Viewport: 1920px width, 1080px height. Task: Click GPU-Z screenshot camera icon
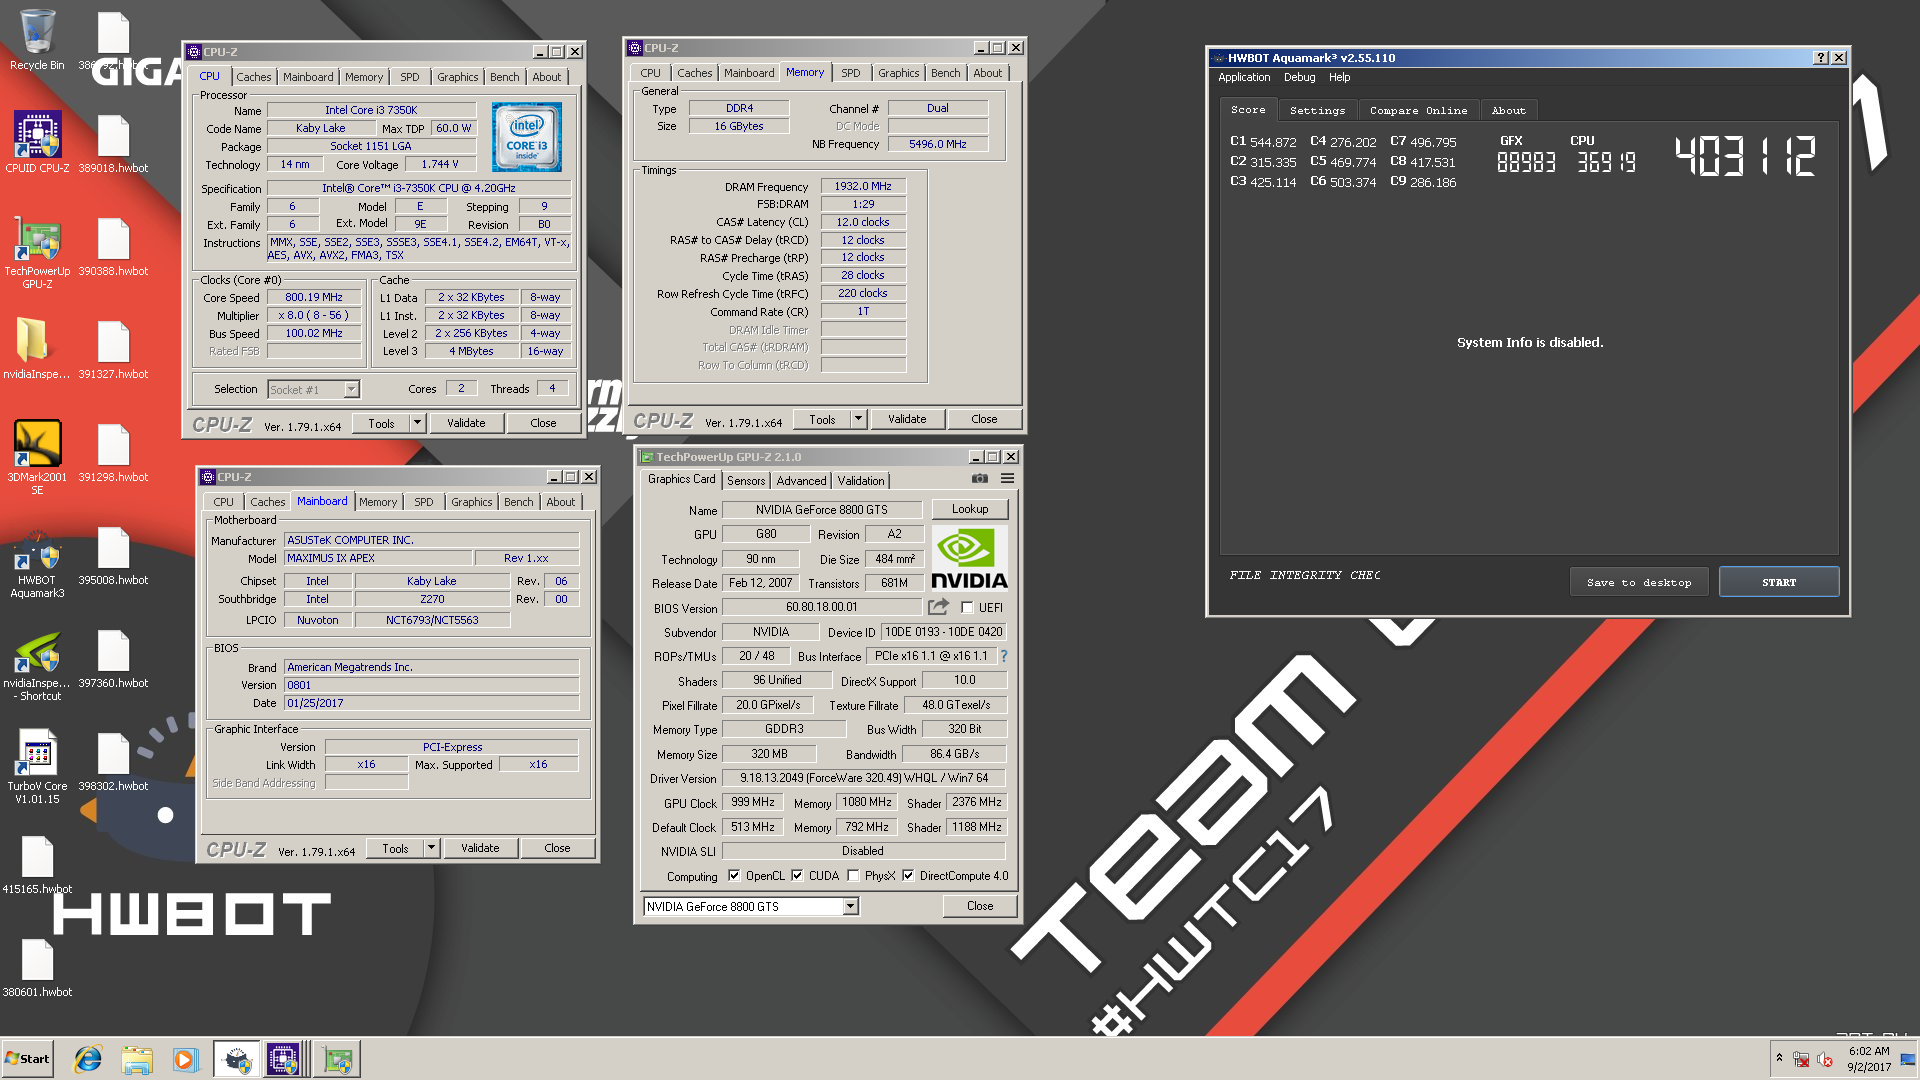tap(980, 479)
